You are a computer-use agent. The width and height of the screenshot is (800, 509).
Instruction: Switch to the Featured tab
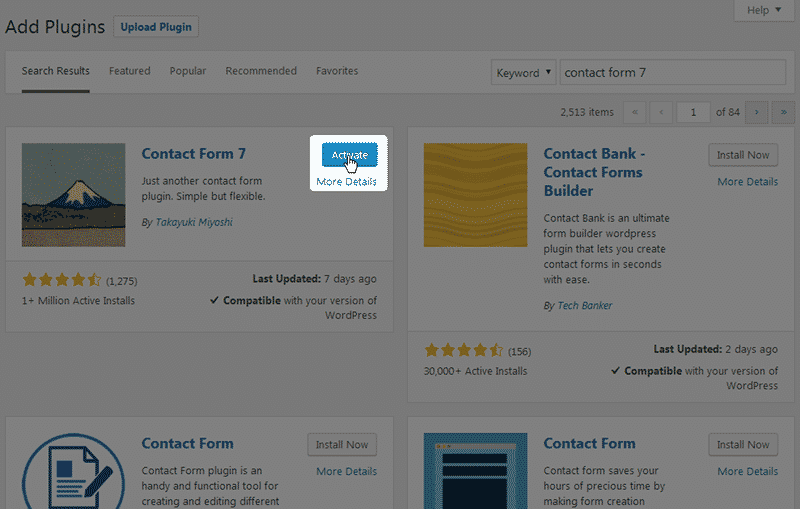pos(130,71)
